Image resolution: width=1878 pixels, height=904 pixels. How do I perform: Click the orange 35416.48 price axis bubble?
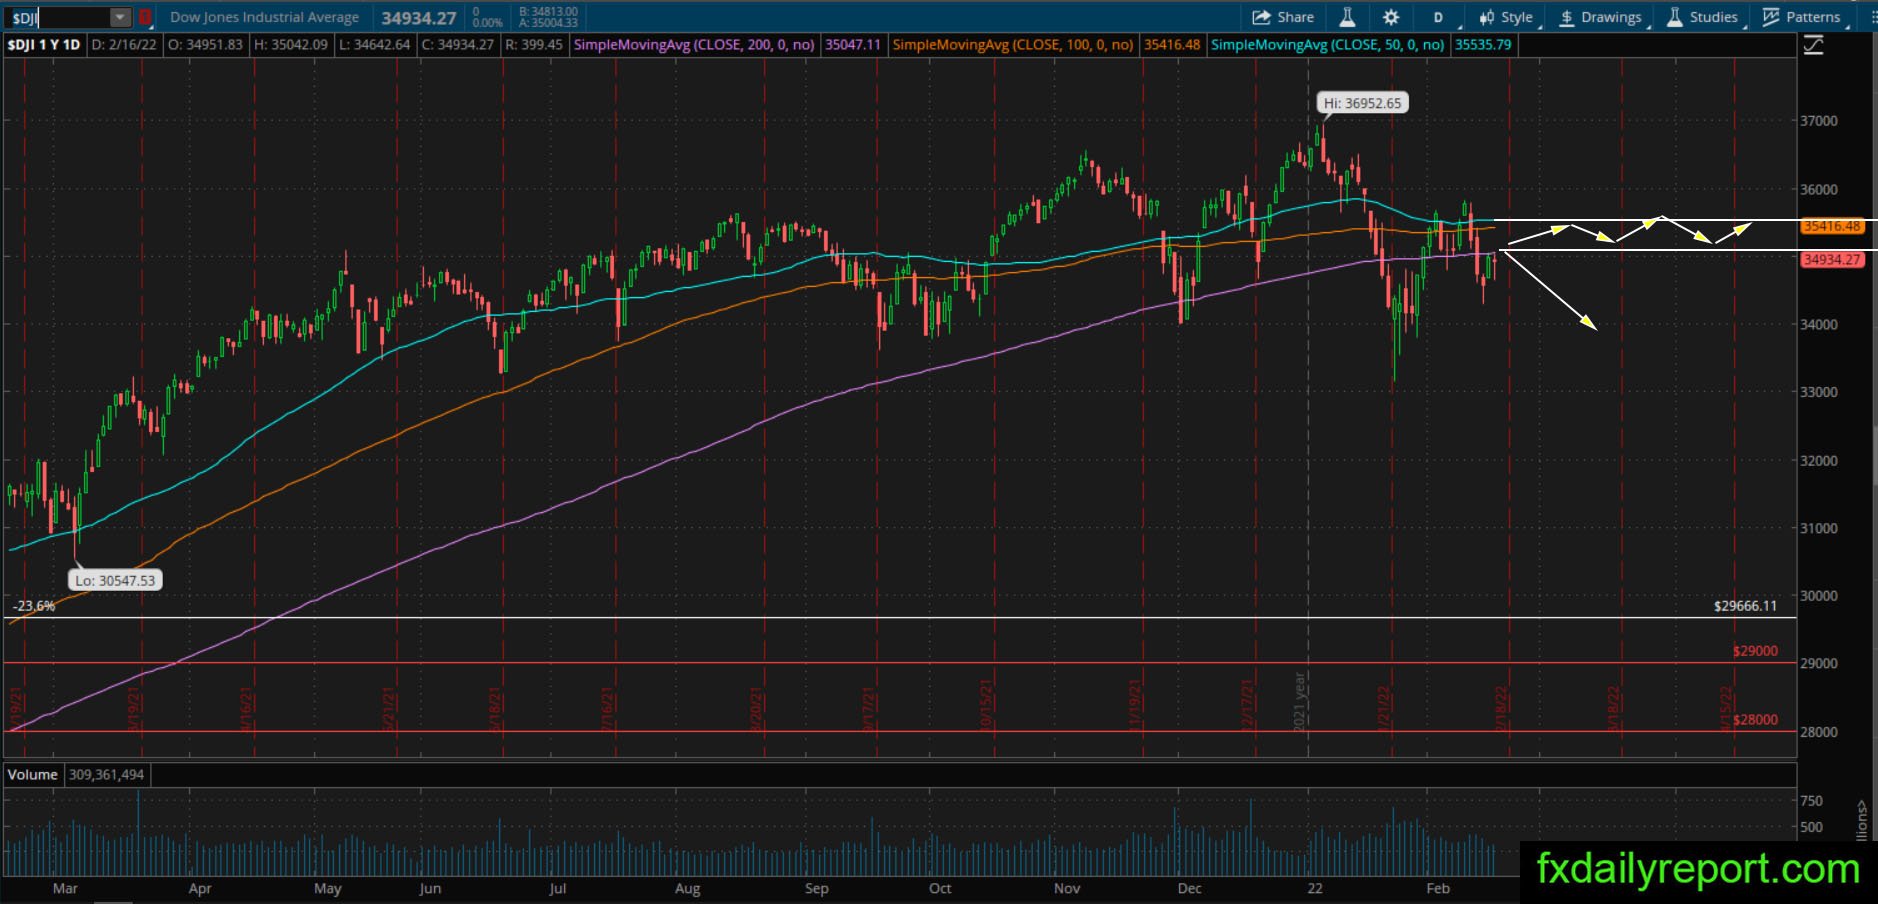click(x=1831, y=226)
